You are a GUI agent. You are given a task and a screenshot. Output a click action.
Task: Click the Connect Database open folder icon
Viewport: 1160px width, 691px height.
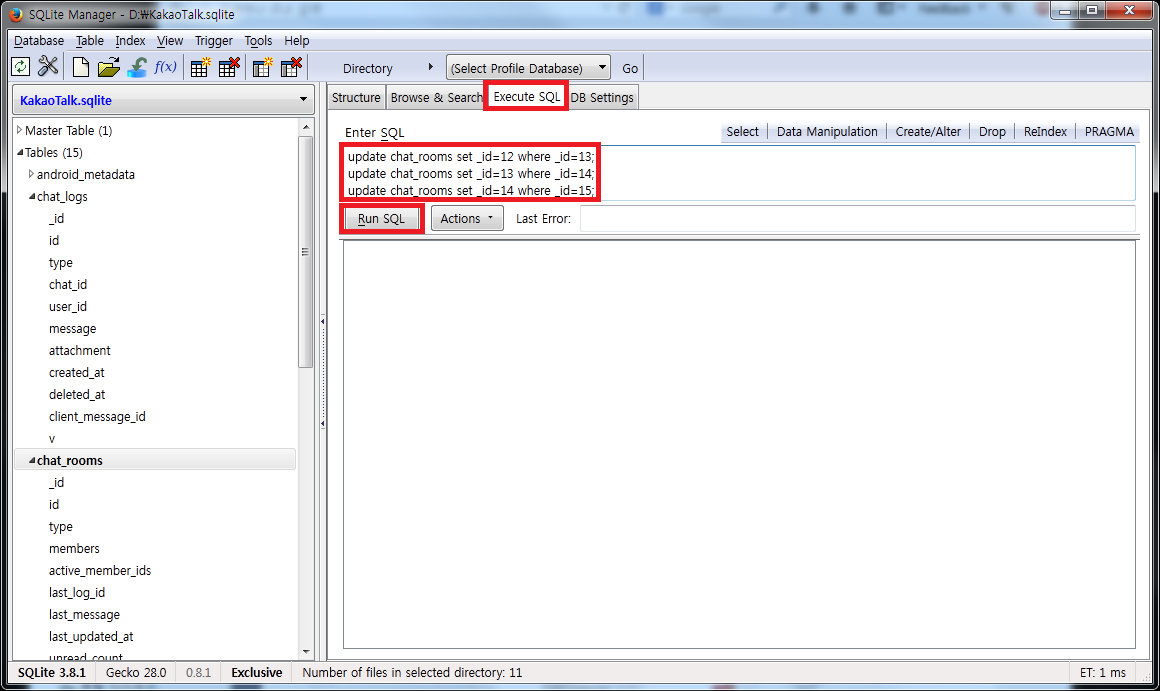click(109, 67)
